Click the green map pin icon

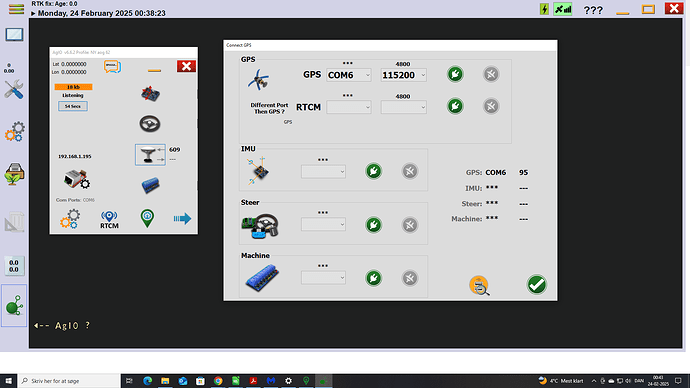coord(147,218)
